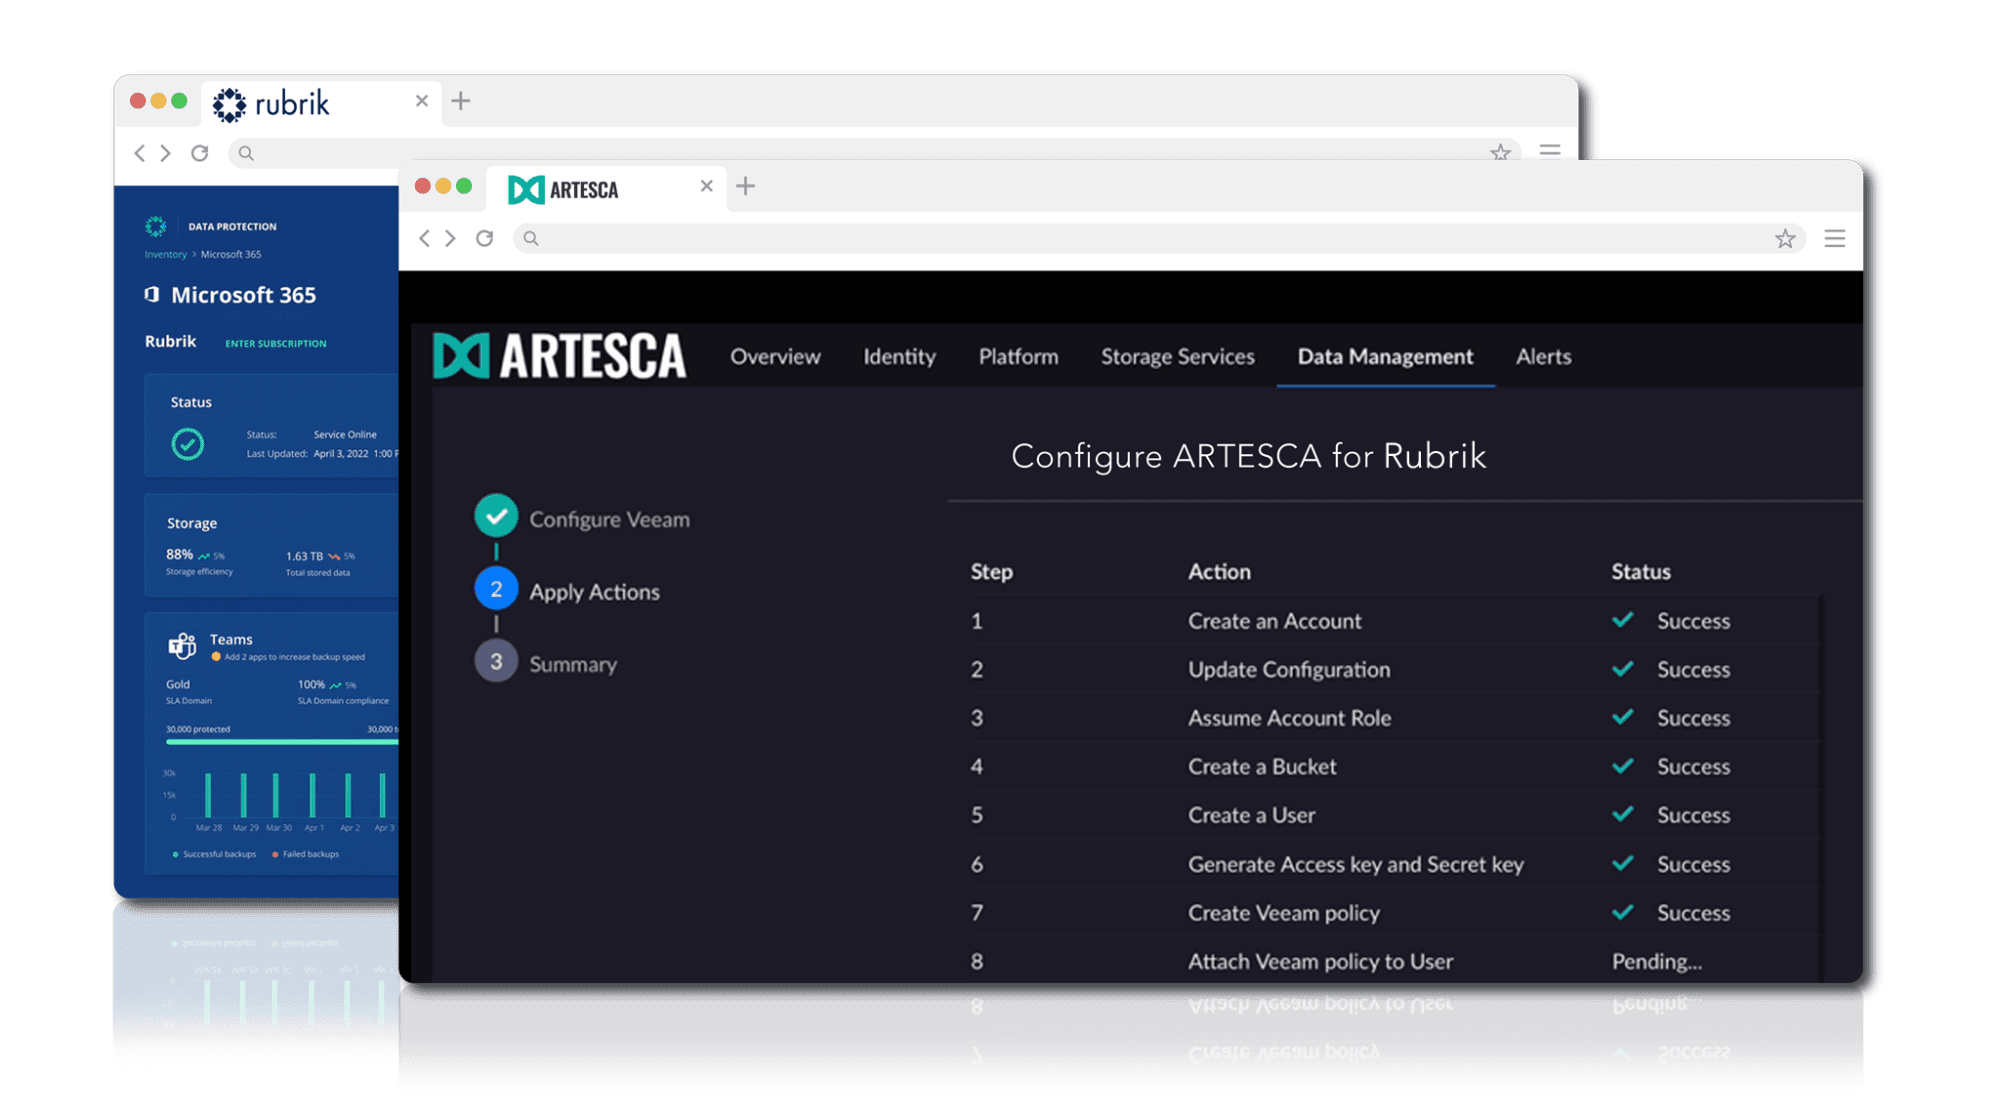Viewport: 2000px width, 1116px height.
Task: Select the Apply Actions step label
Action: (x=594, y=592)
